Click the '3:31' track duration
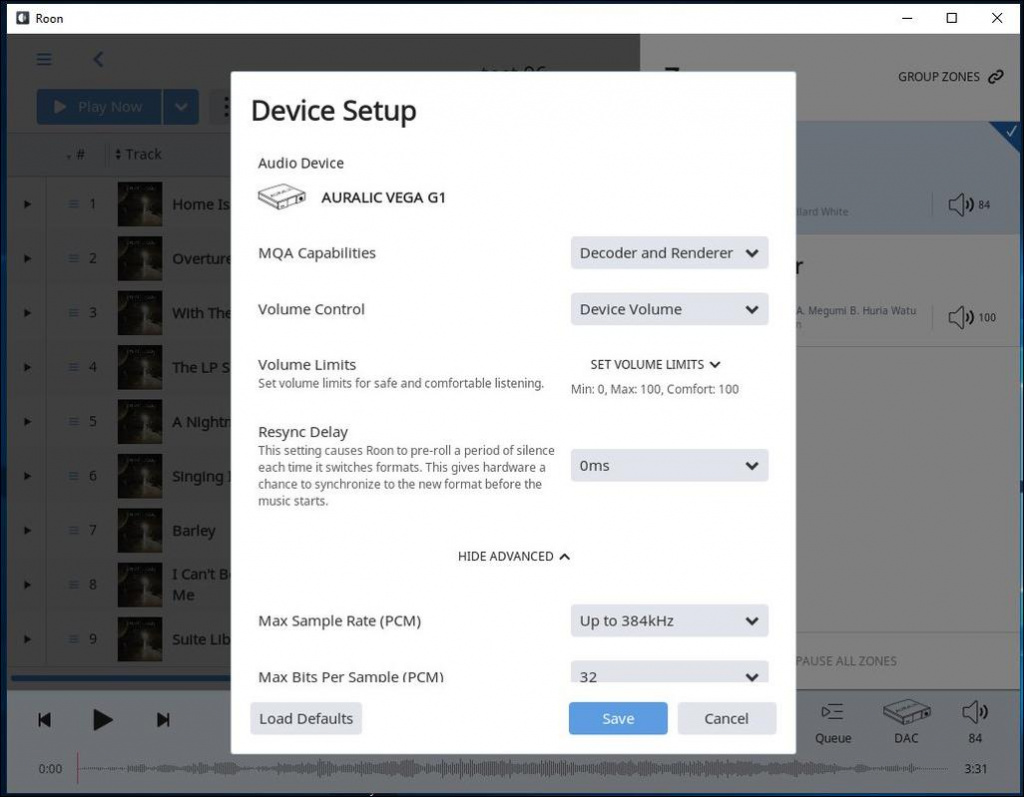Image resolution: width=1024 pixels, height=797 pixels. (x=976, y=769)
